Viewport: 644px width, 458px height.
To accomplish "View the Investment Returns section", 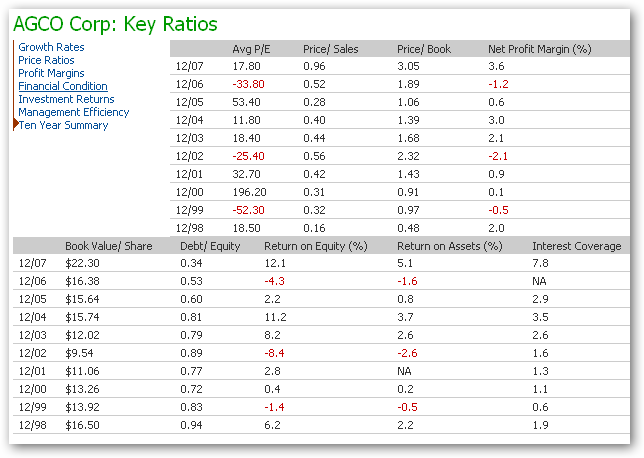I will tap(66, 99).
